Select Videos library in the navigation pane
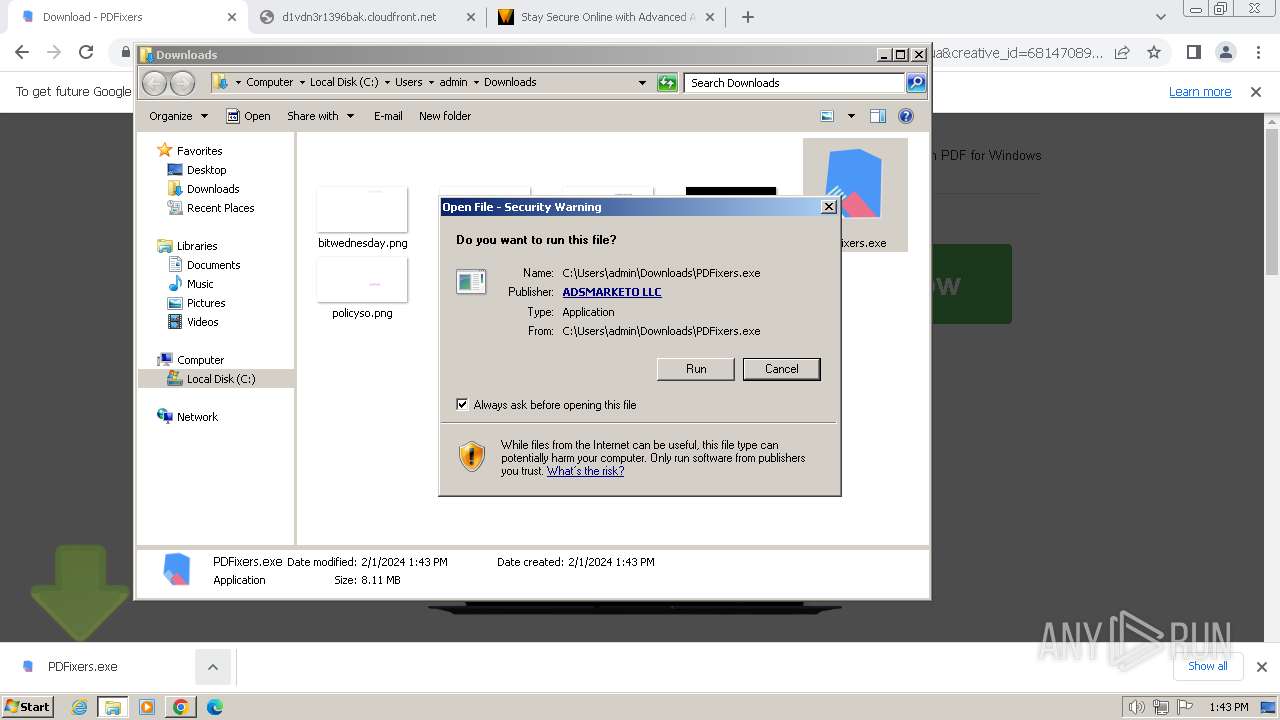Viewport: 1280px width, 720px height. pyautogui.click(x=193, y=322)
